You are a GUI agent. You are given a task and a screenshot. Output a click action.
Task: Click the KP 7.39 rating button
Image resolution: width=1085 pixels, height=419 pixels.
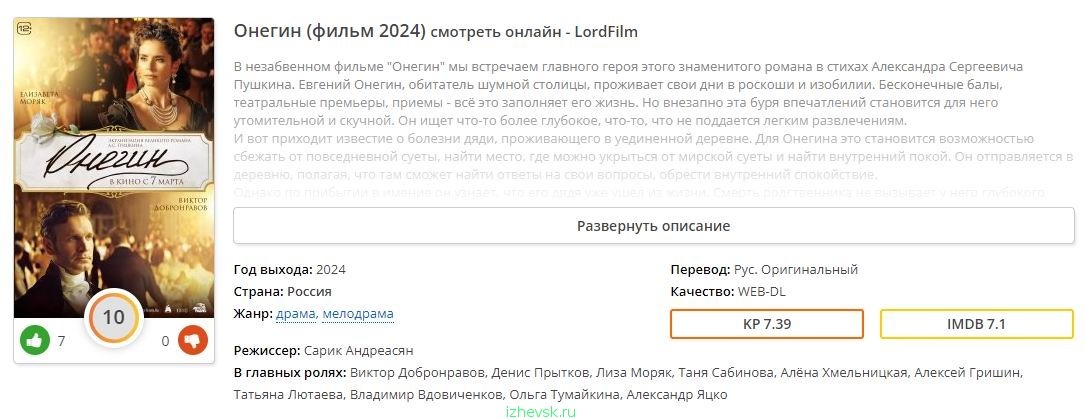coord(767,324)
